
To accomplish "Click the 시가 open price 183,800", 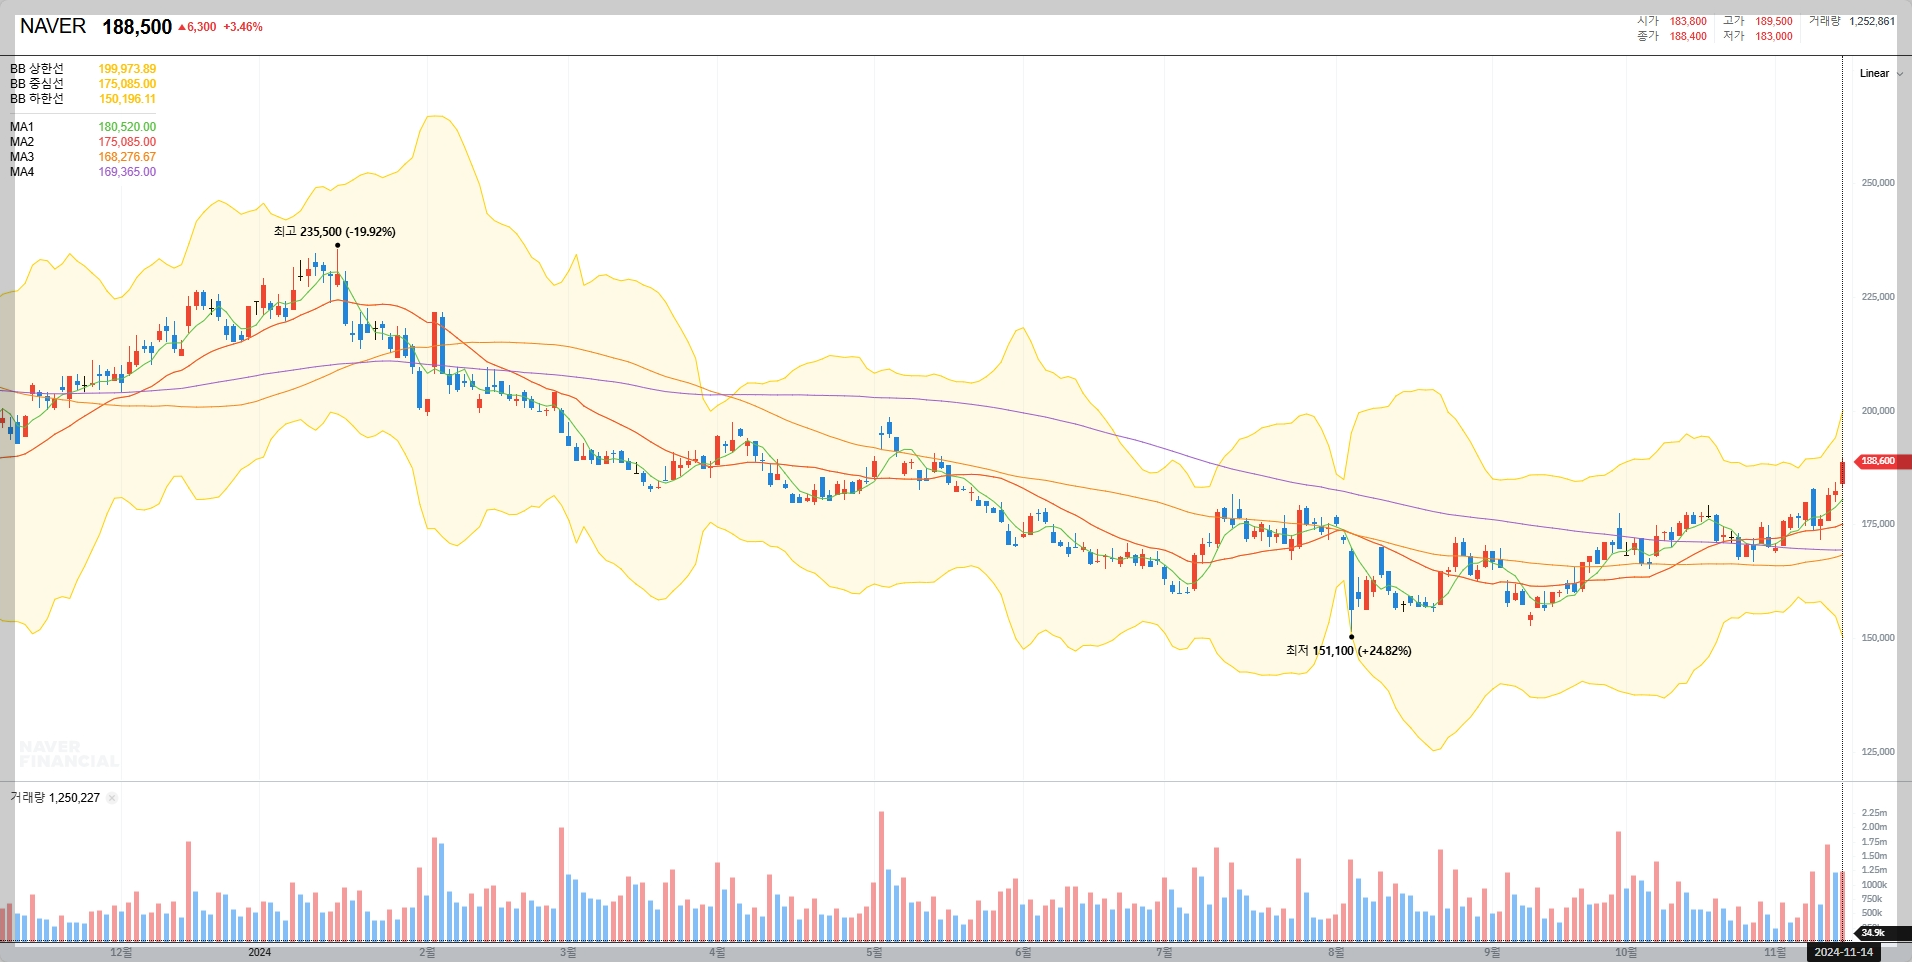I will tap(1688, 21).
